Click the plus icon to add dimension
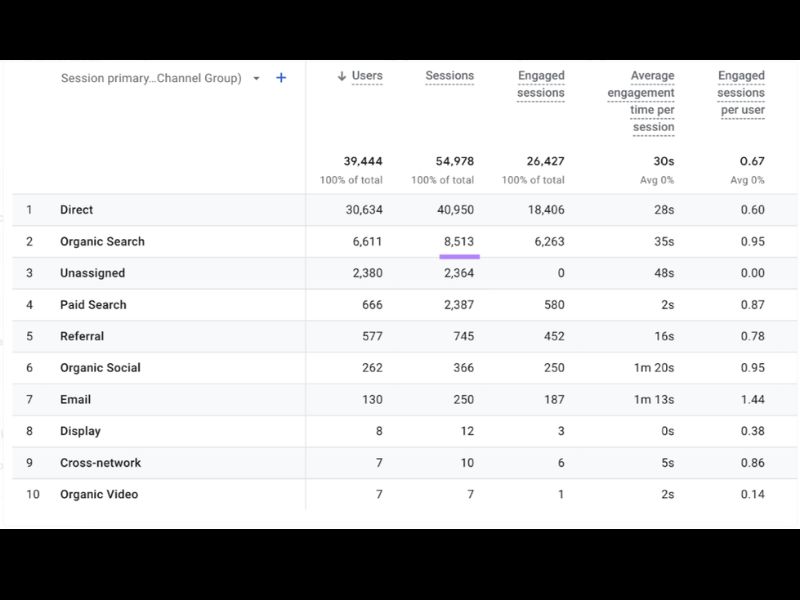This screenshot has height=600, width=800. [281, 78]
